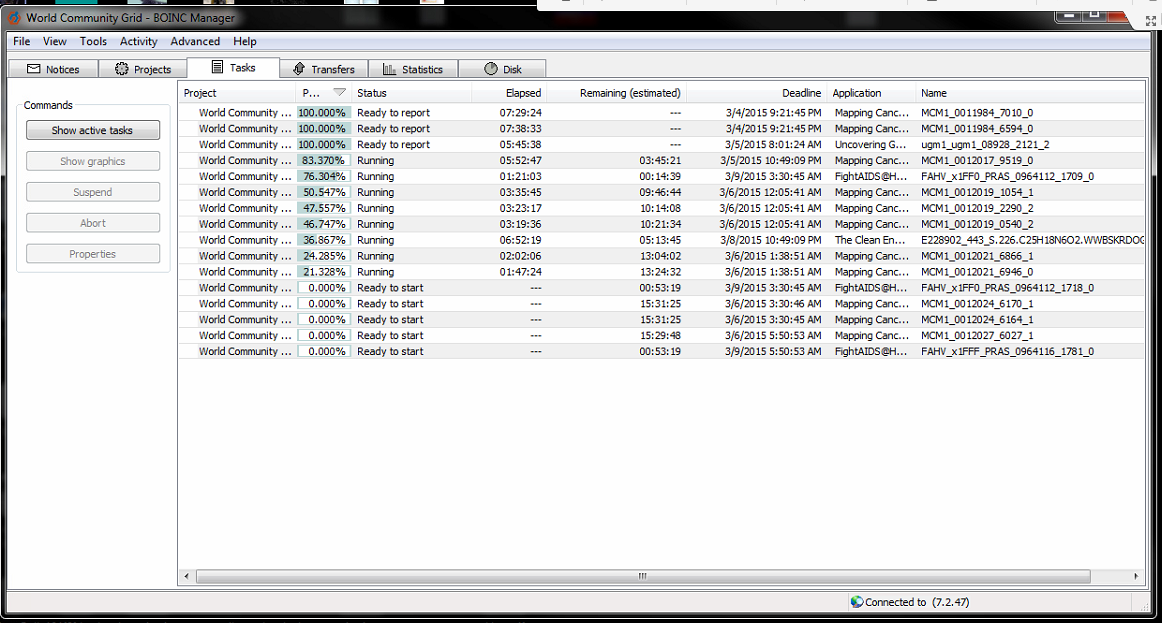Switch to the Notices tab
This screenshot has height=623, width=1162.
[x=53, y=69]
